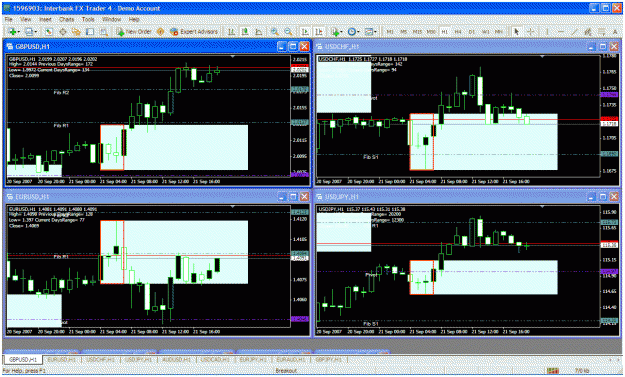Viewport: 625px width, 377px height.
Task: Expand the Periods dropdown arrow
Action: pyautogui.click(x=358, y=32)
